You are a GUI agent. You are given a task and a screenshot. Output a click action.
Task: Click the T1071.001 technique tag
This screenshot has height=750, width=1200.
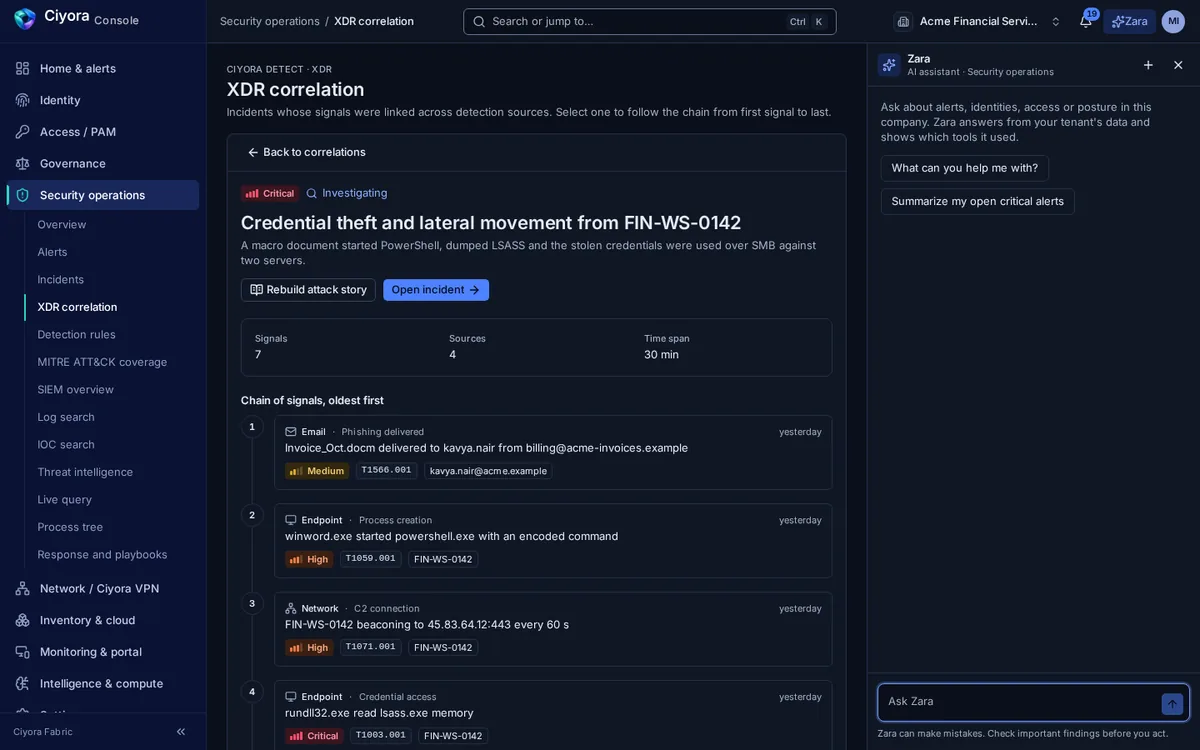(371, 647)
